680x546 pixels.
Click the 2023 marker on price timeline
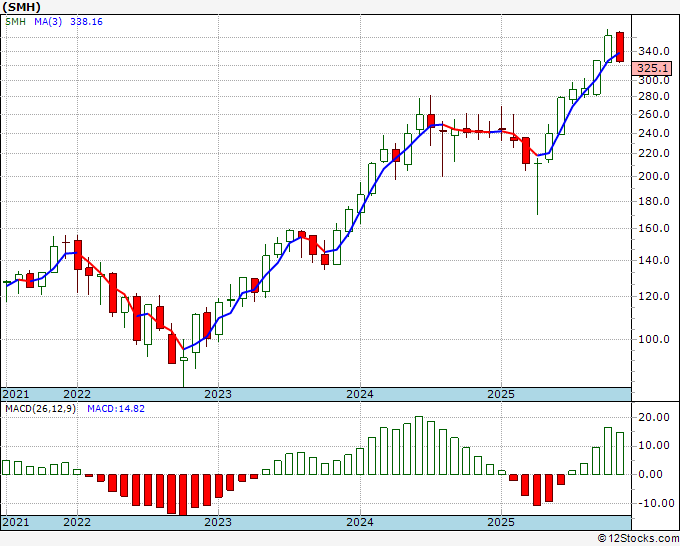(x=217, y=394)
